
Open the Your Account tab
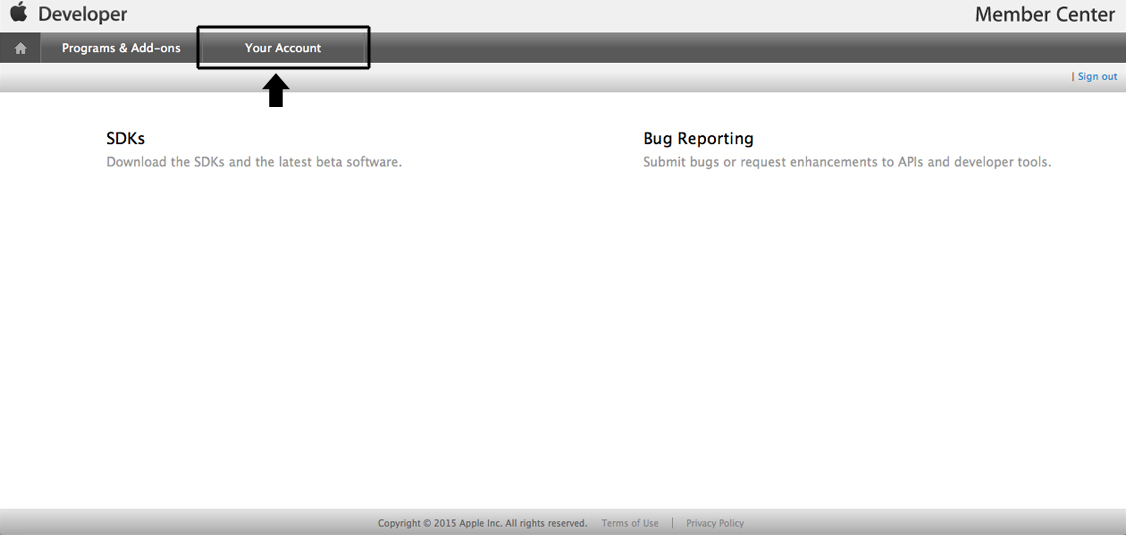tap(283, 48)
